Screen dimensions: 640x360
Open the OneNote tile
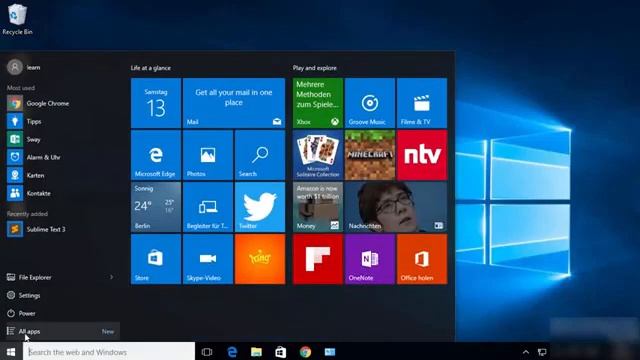coord(370,259)
